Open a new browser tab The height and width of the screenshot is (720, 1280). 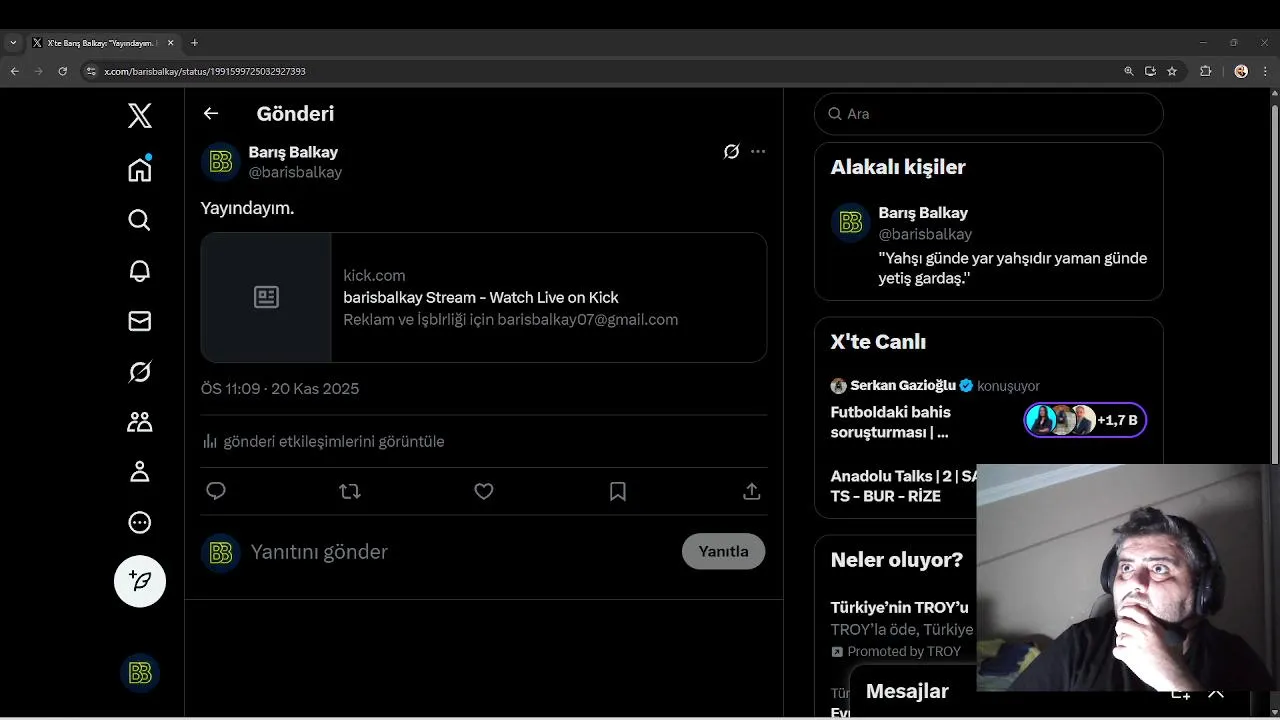click(x=194, y=43)
